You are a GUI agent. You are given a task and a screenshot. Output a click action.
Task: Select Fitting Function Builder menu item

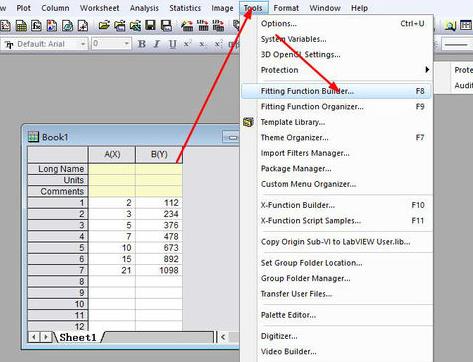[336, 91]
